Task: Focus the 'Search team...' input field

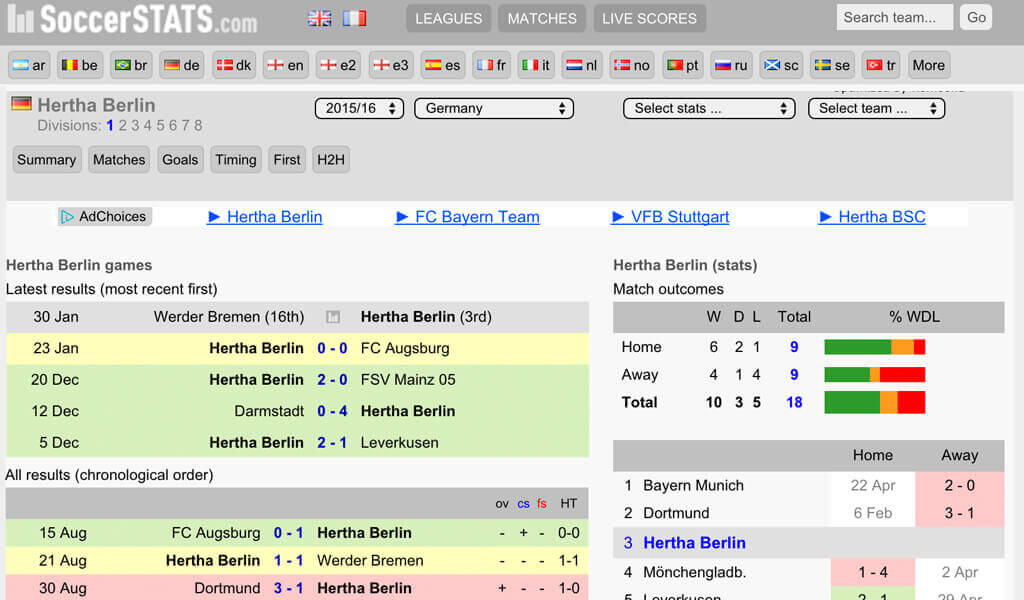Action: coord(895,18)
